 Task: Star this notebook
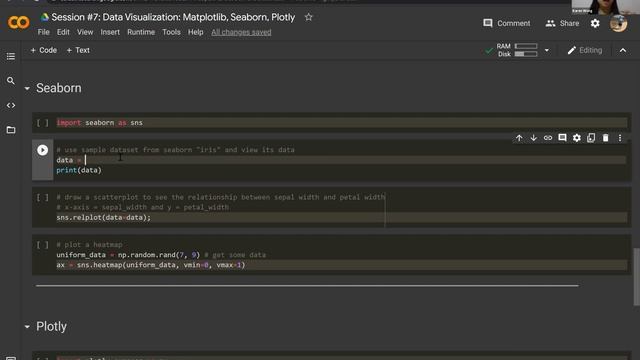(x=309, y=17)
